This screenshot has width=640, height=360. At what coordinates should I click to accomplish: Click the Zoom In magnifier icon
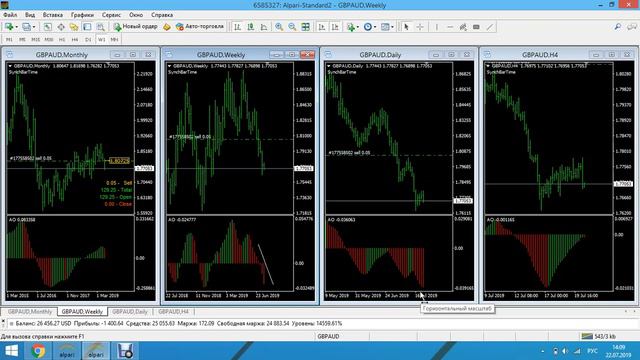point(279,27)
